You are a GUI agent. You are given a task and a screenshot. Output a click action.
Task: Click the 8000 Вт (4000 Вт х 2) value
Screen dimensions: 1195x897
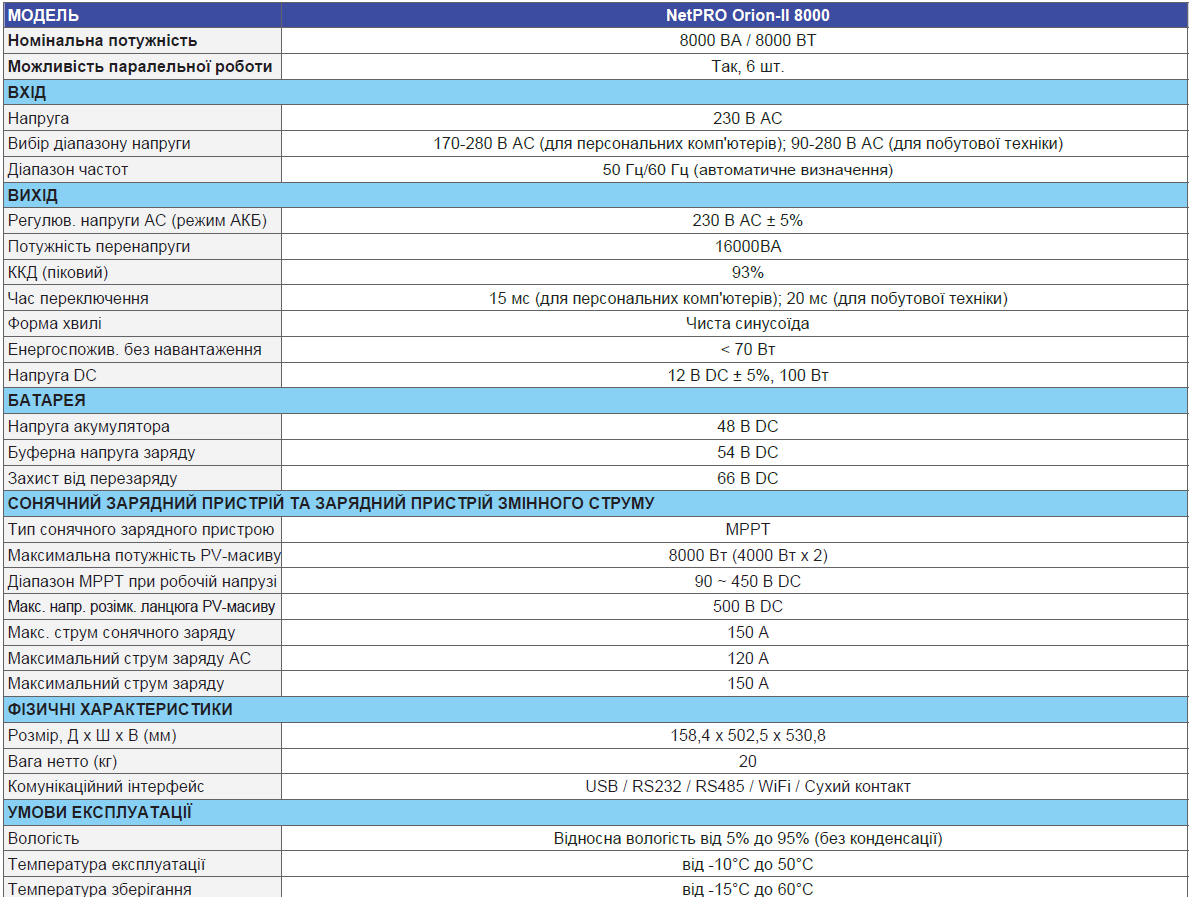(x=747, y=555)
